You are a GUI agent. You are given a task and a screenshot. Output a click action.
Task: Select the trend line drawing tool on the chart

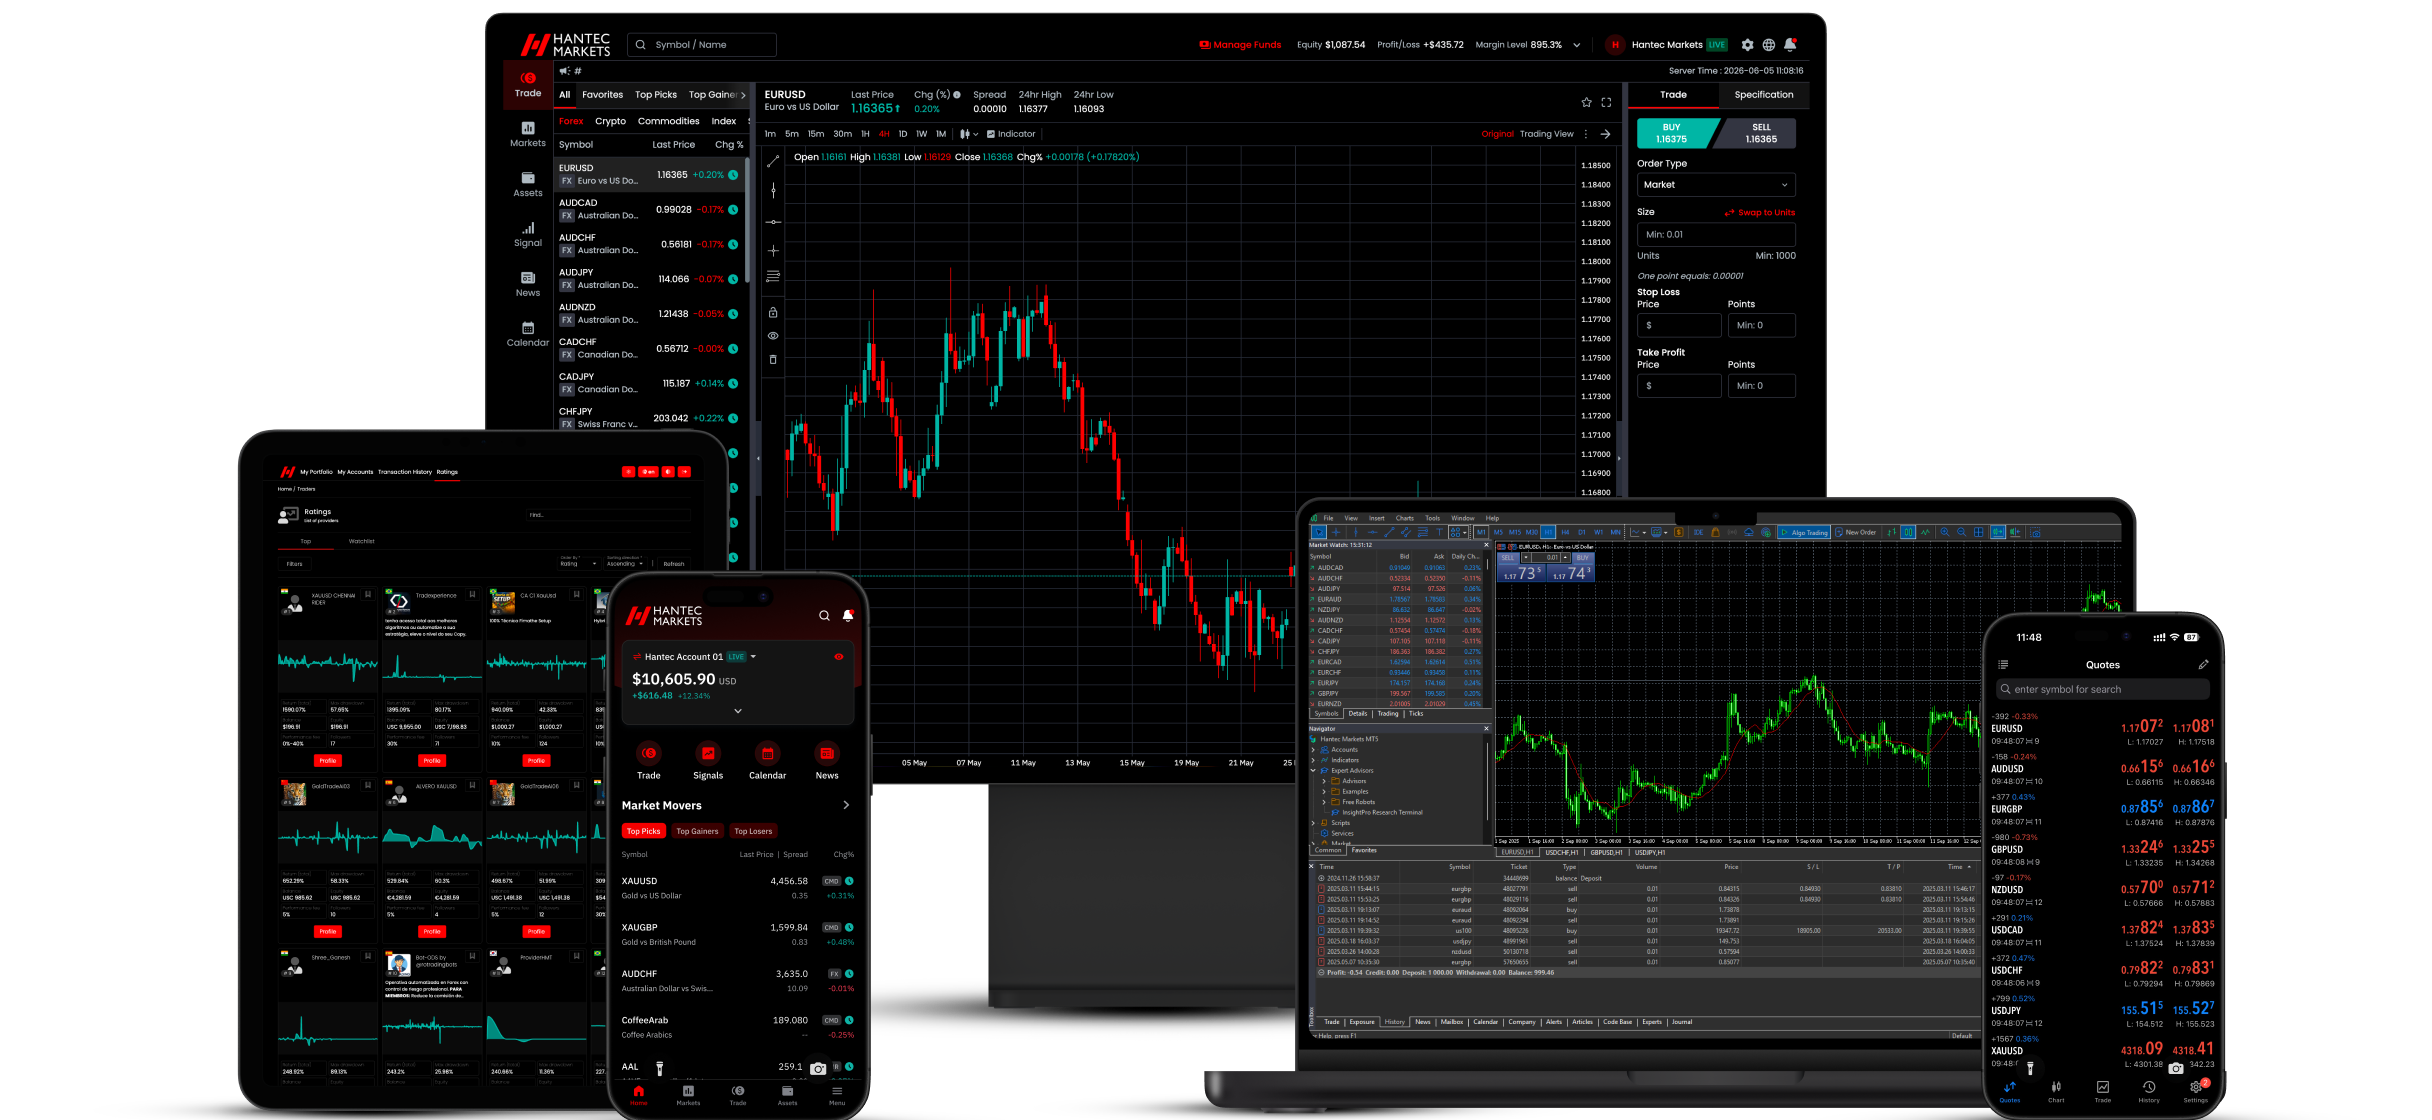click(773, 161)
